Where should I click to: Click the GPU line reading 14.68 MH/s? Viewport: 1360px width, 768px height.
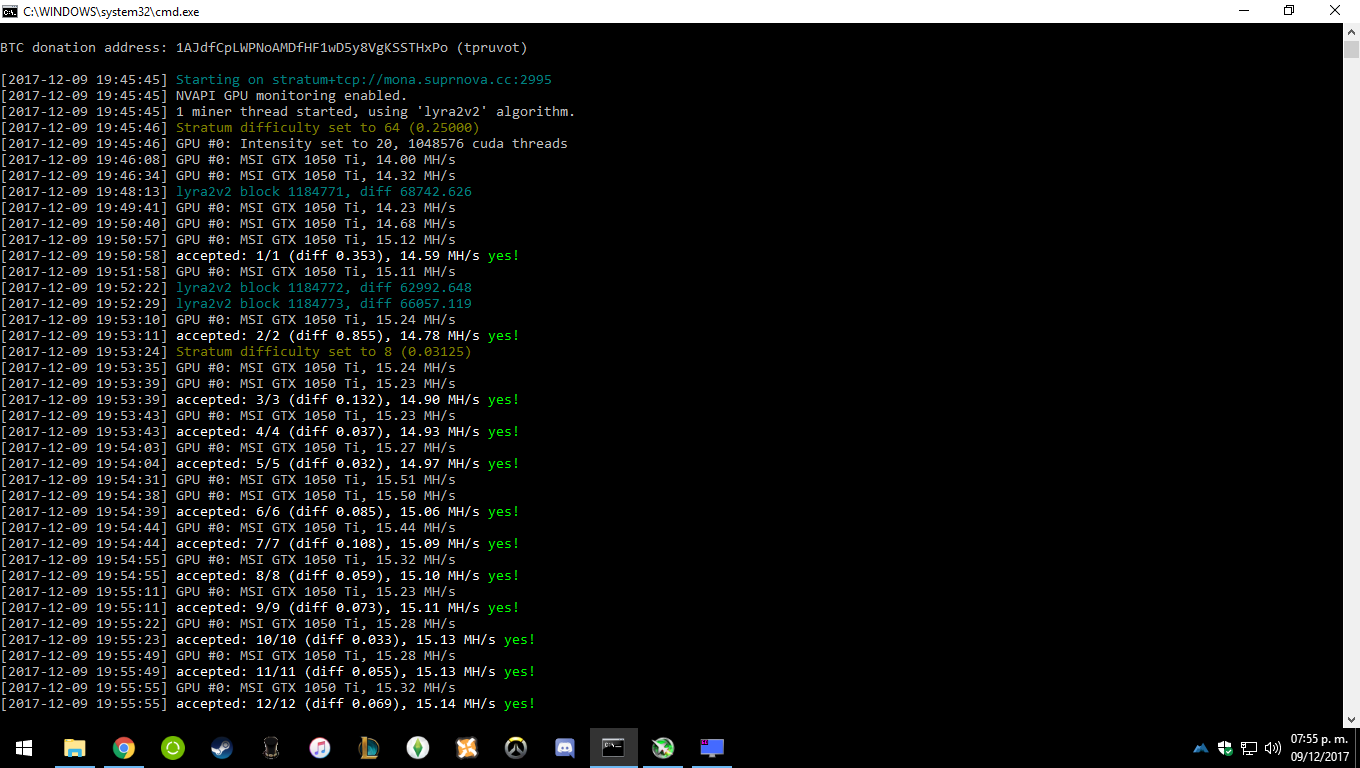228,224
